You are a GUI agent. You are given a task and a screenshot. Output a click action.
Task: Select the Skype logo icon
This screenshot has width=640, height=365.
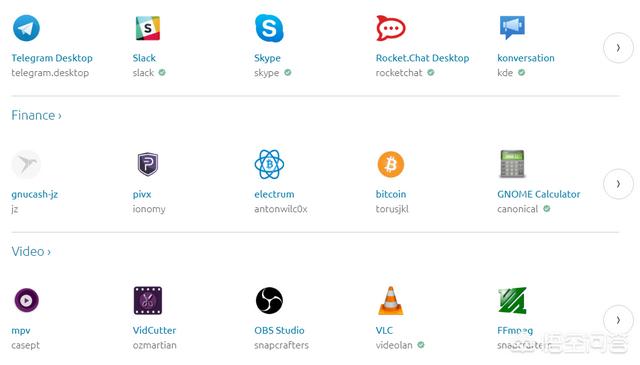click(269, 28)
